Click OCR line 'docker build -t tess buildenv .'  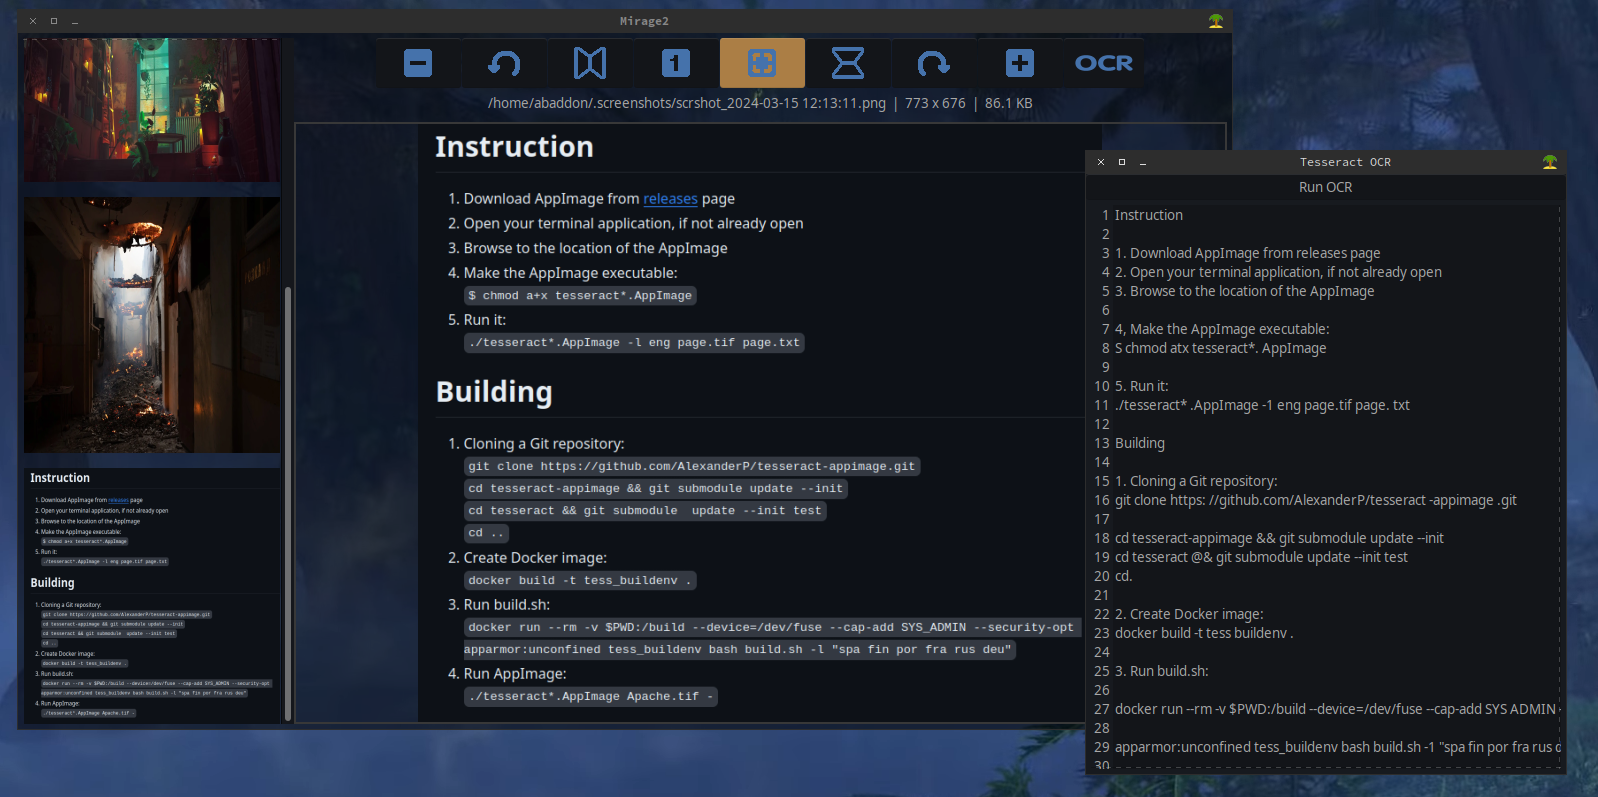tap(1204, 633)
